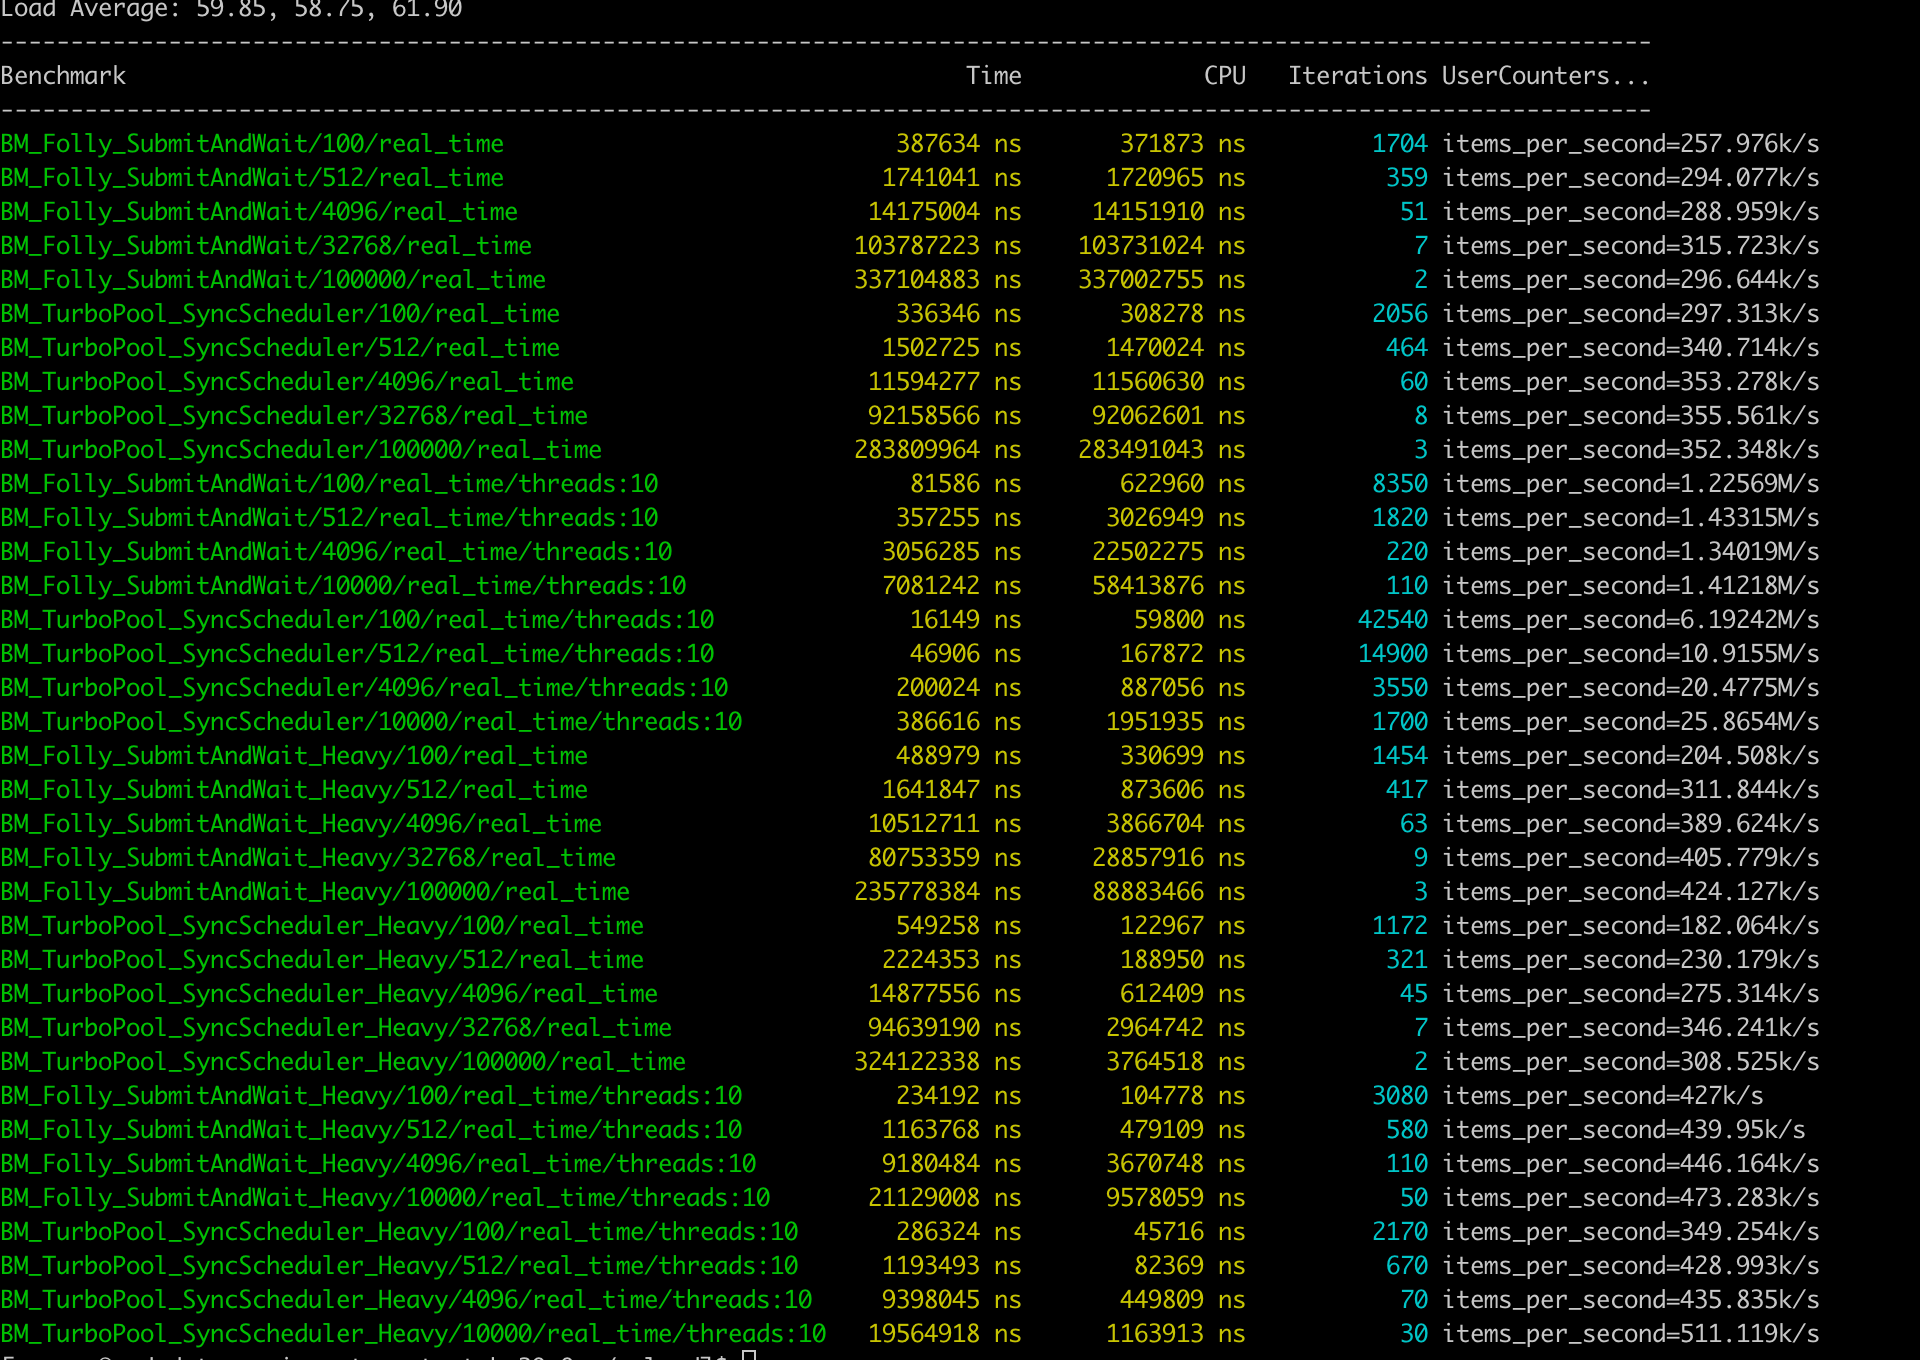Select BM_TurboPool_SyncScheduler/100/real_time row name
The height and width of the screenshot is (1360, 1920).
click(x=280, y=314)
